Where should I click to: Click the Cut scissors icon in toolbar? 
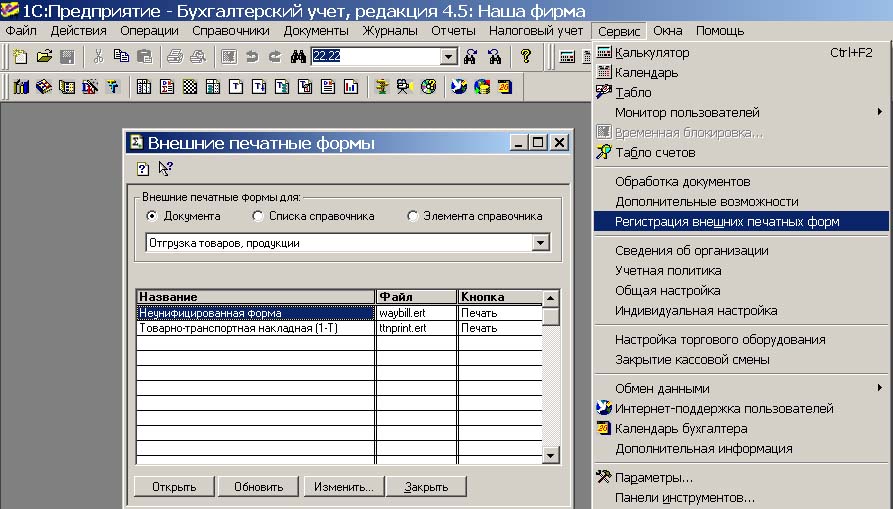pyautogui.click(x=98, y=57)
